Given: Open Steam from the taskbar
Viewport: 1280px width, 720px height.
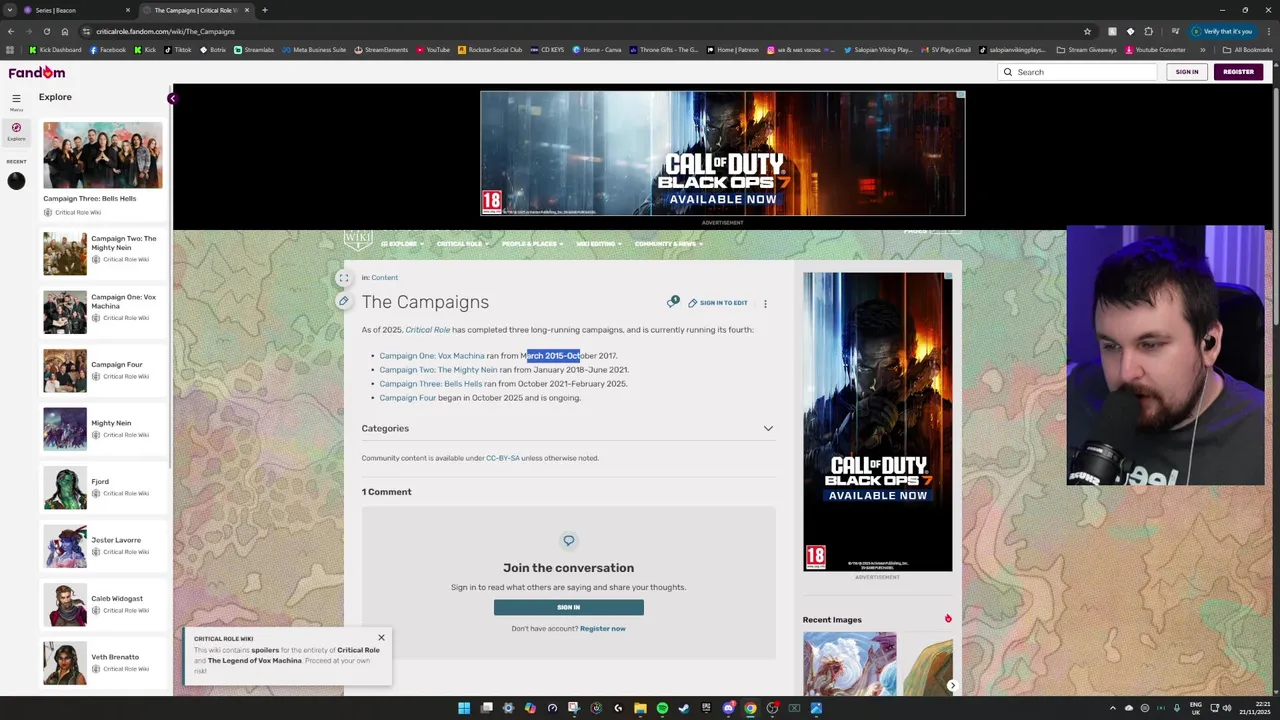Looking at the screenshot, I should pos(684,708).
